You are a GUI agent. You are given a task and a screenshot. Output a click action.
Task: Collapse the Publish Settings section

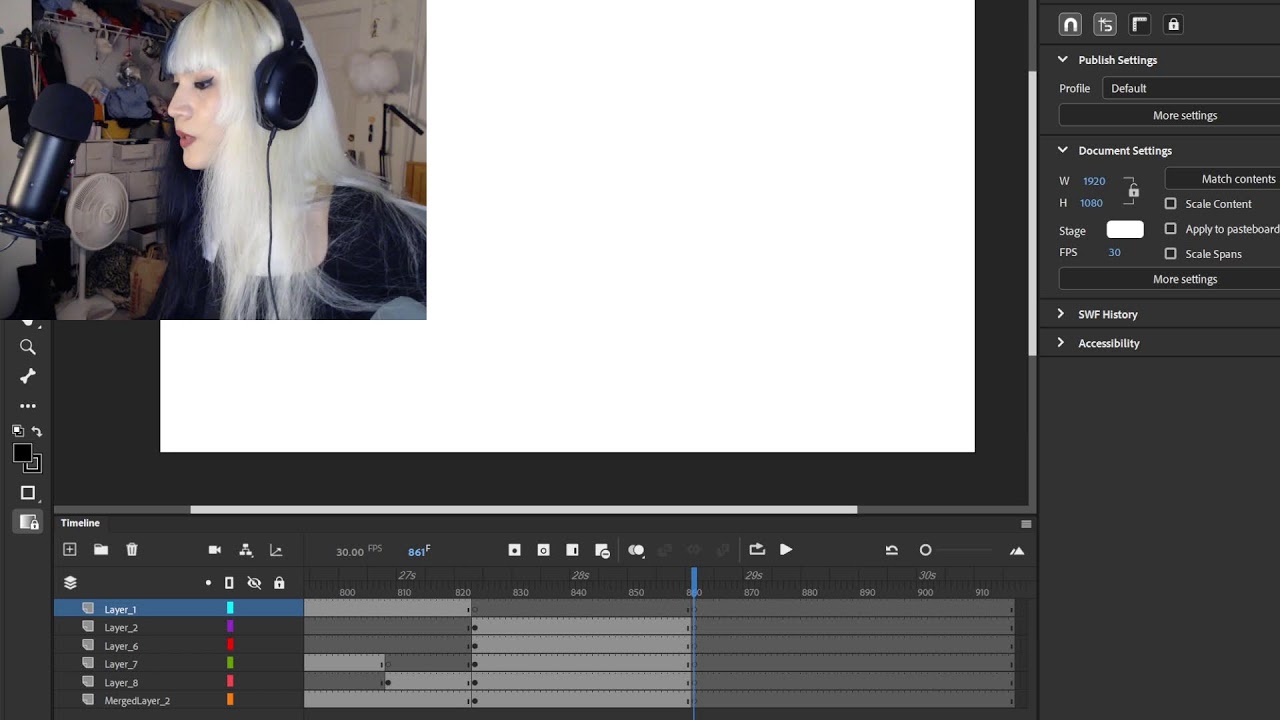(1062, 60)
